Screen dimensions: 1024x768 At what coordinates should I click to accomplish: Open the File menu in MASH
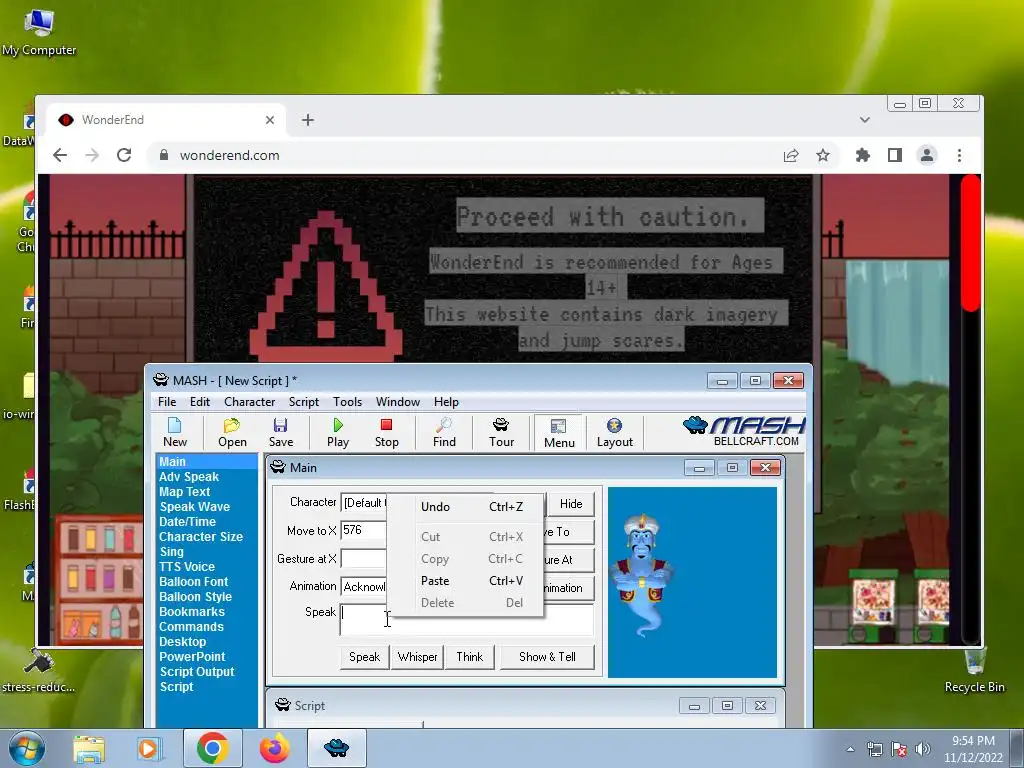(167, 402)
